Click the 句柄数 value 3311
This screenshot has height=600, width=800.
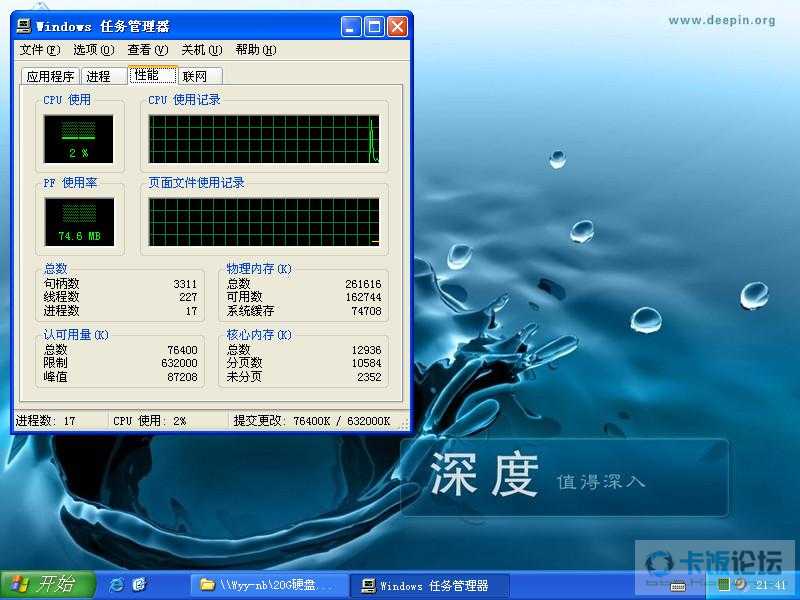[185, 284]
